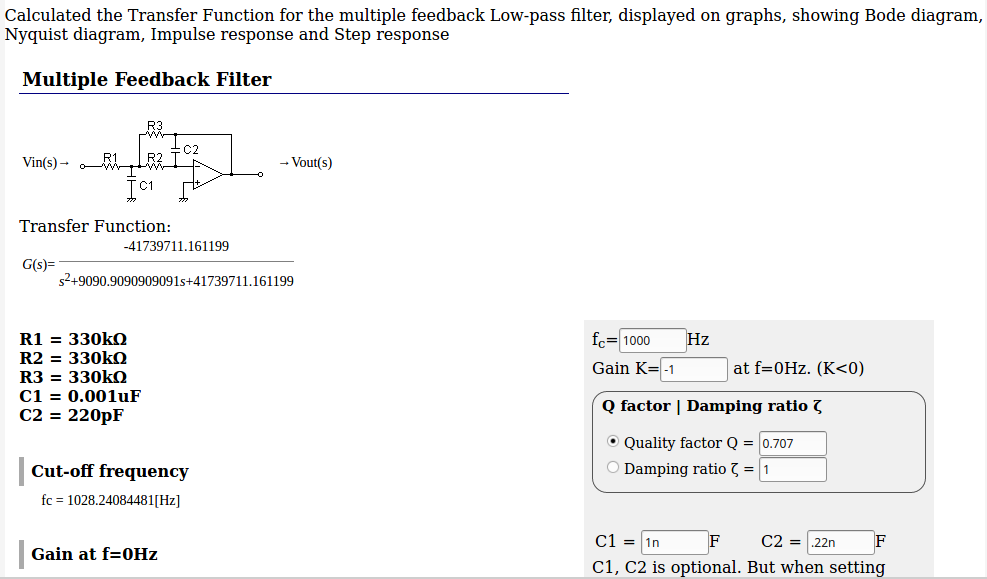Click the Damping ratio ζ value field
The height and width of the screenshot is (579, 987).
(x=792, y=469)
